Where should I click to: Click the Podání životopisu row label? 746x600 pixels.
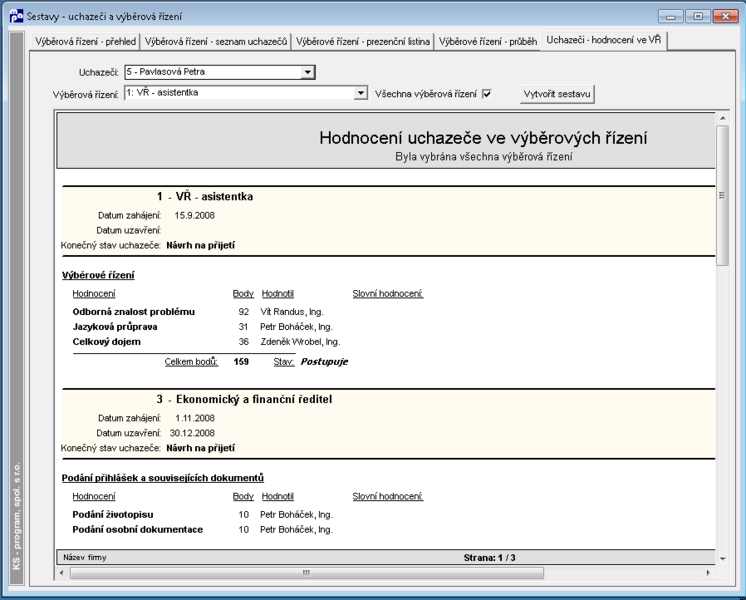coord(113,515)
